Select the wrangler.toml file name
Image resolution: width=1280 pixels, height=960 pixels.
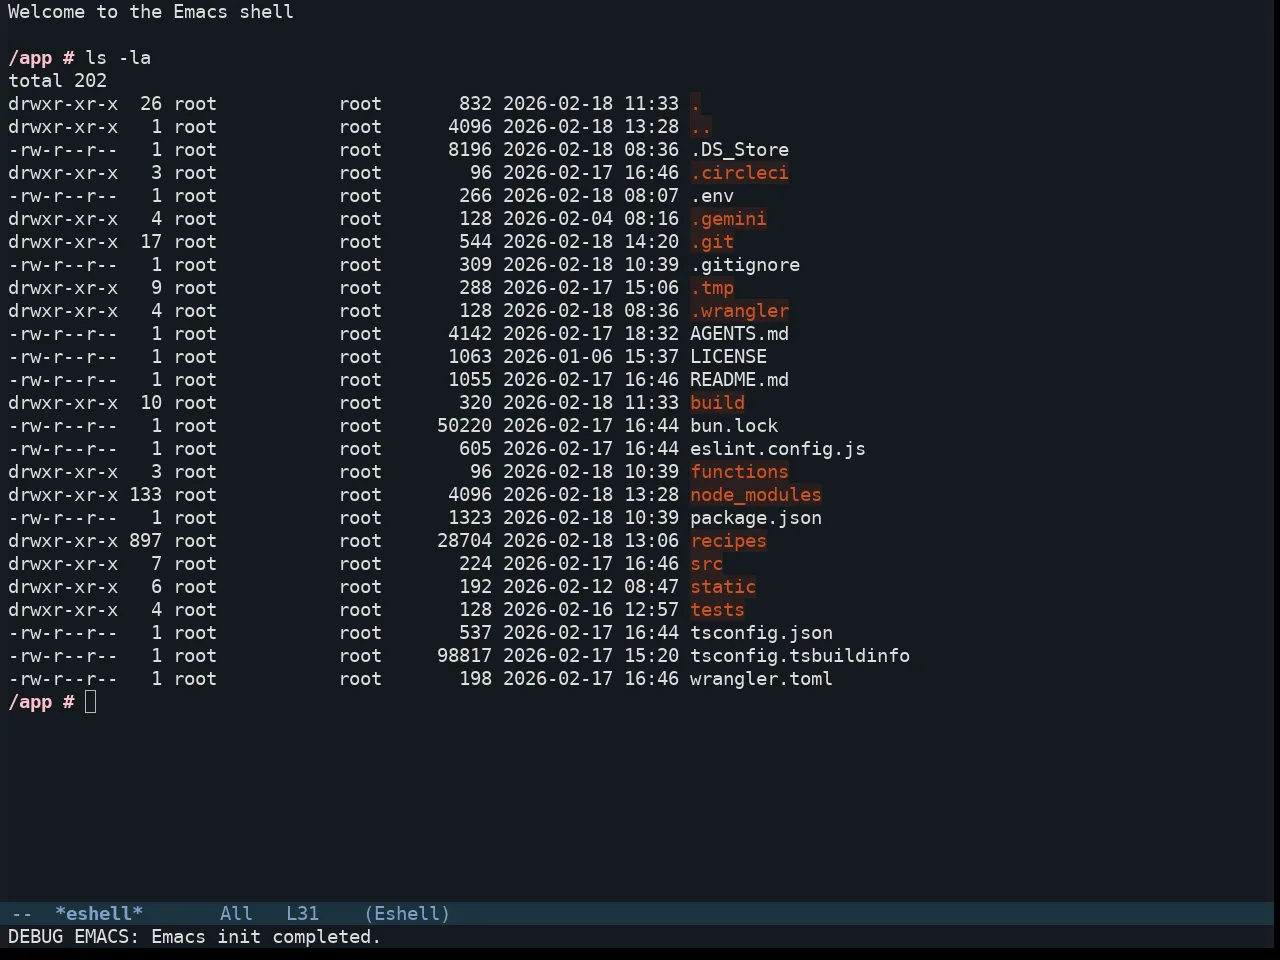tap(761, 679)
